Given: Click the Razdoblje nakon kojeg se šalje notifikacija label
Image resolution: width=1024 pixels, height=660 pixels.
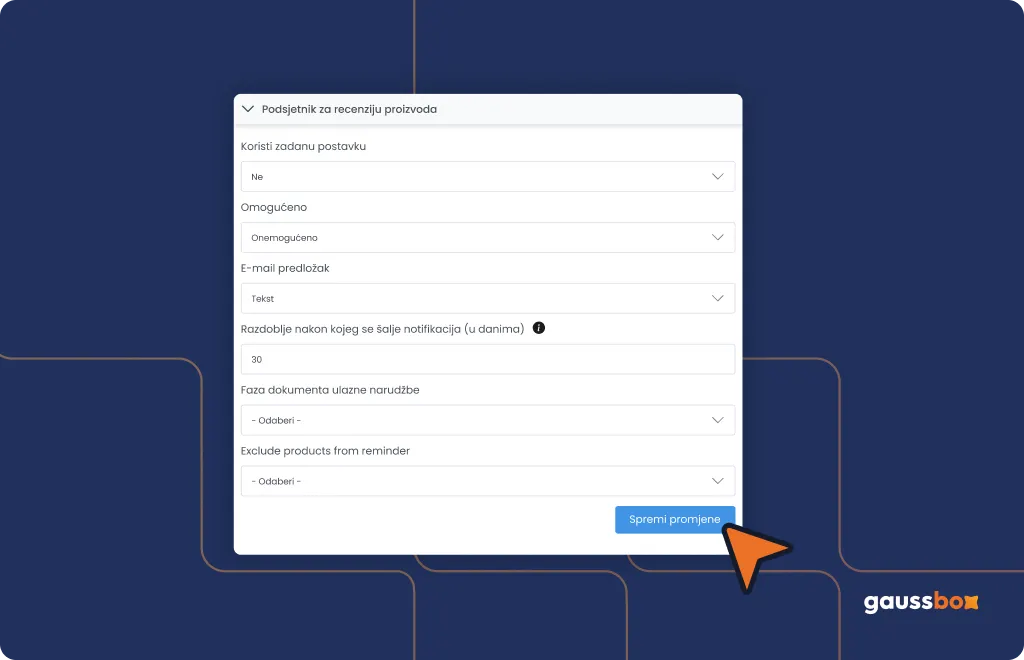Looking at the screenshot, I should tap(383, 329).
